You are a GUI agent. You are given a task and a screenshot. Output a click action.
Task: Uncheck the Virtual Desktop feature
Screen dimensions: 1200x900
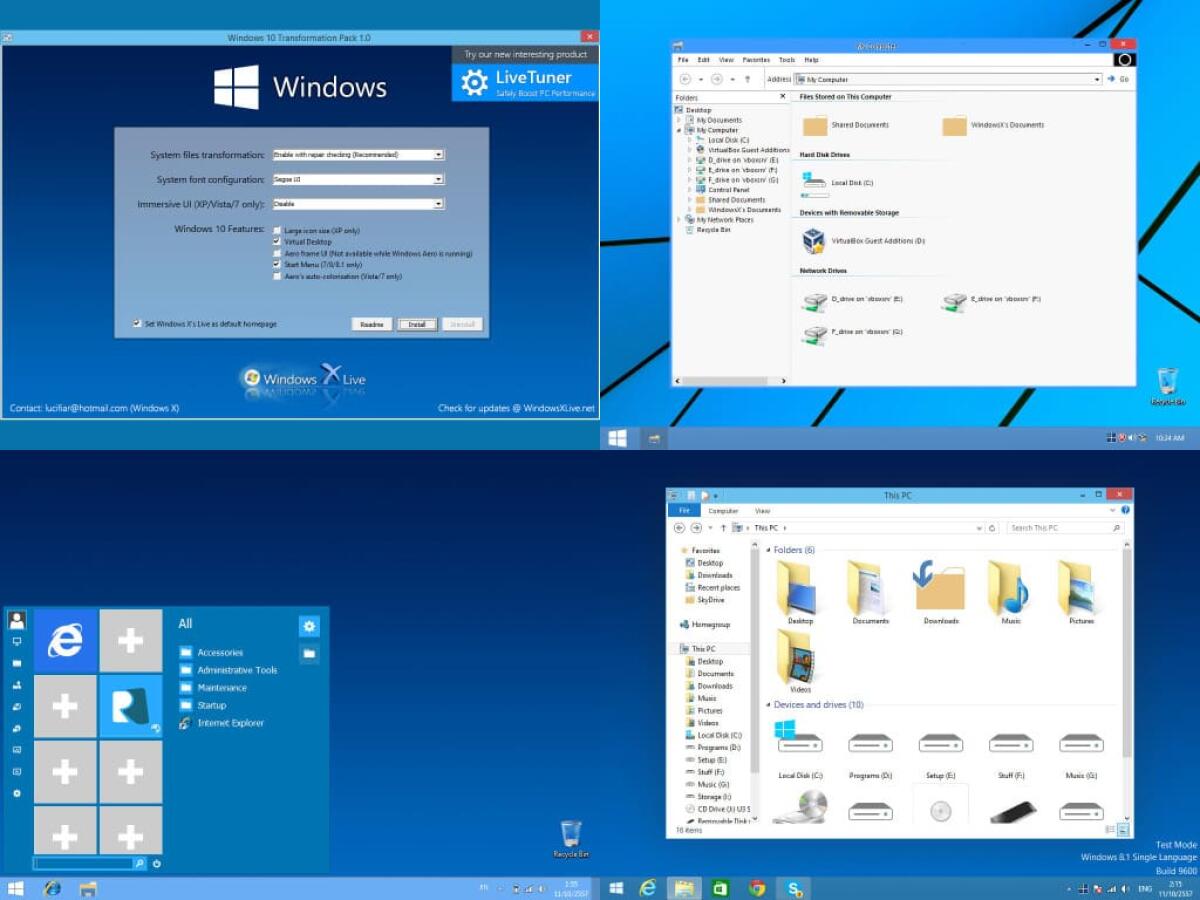277,241
